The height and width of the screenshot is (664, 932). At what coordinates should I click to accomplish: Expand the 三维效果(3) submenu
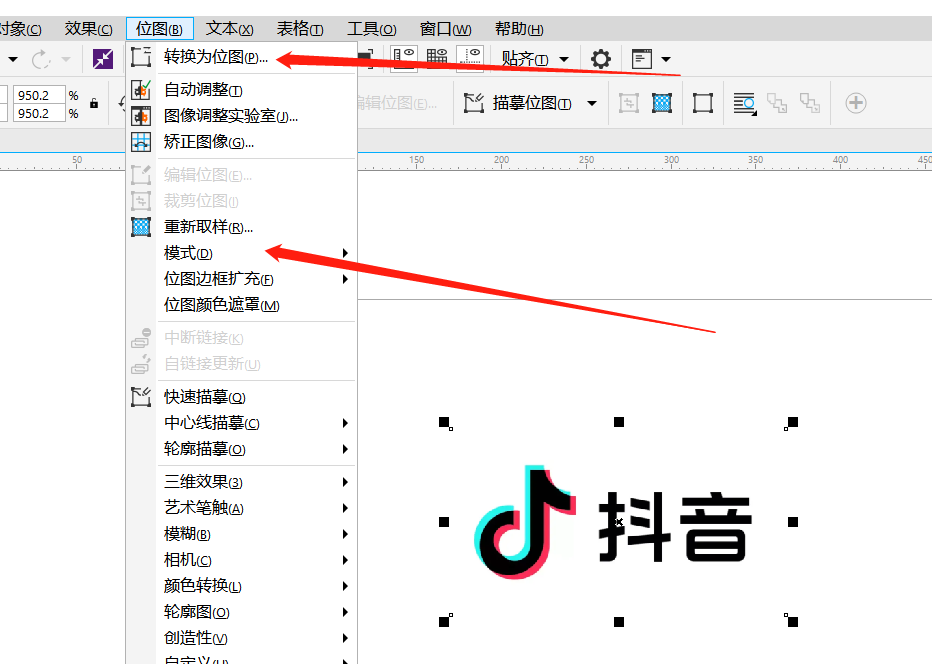[x=242, y=482]
